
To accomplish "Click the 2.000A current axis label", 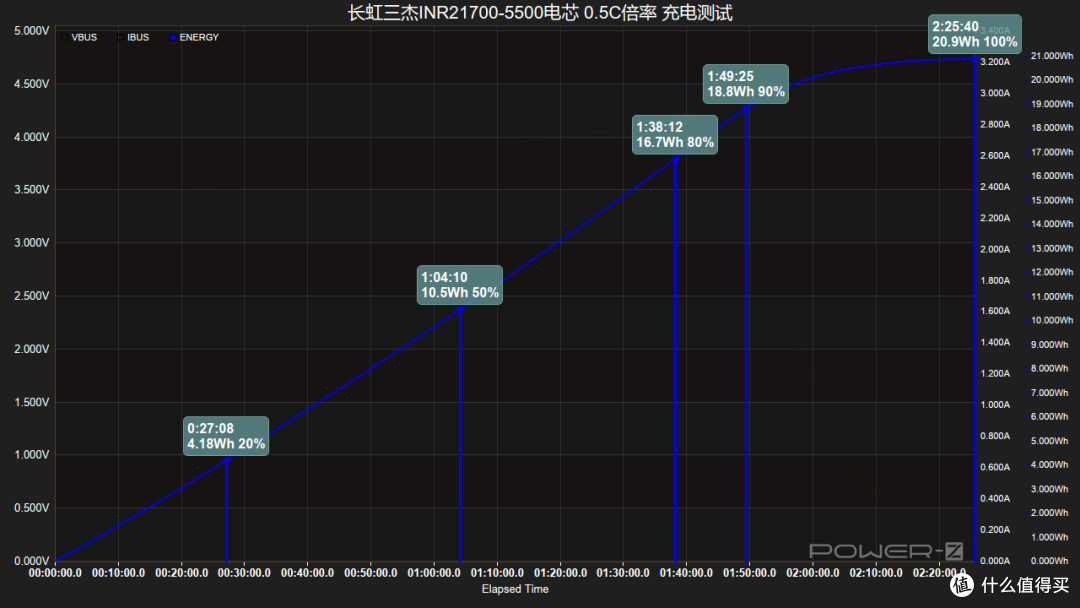I will coord(995,249).
